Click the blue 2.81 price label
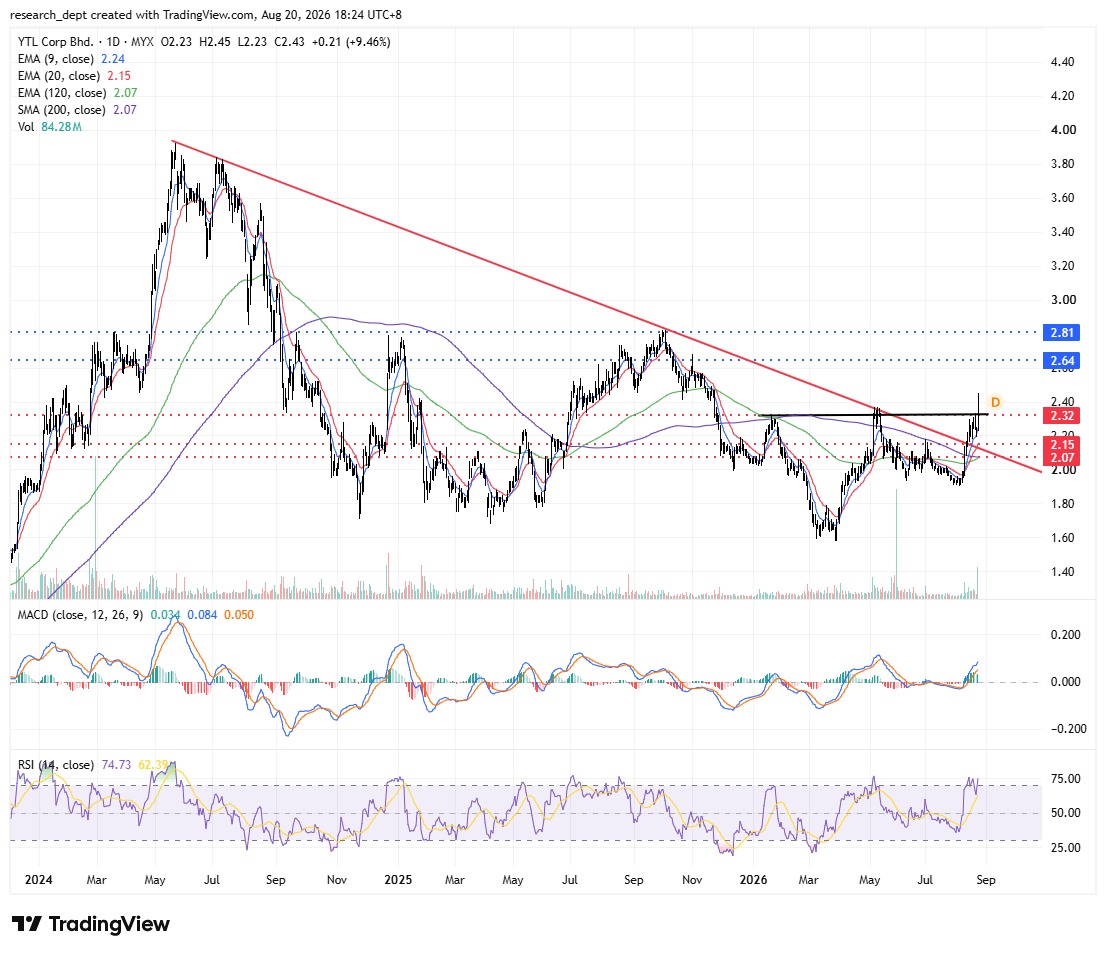1106x954 pixels. click(x=1062, y=332)
